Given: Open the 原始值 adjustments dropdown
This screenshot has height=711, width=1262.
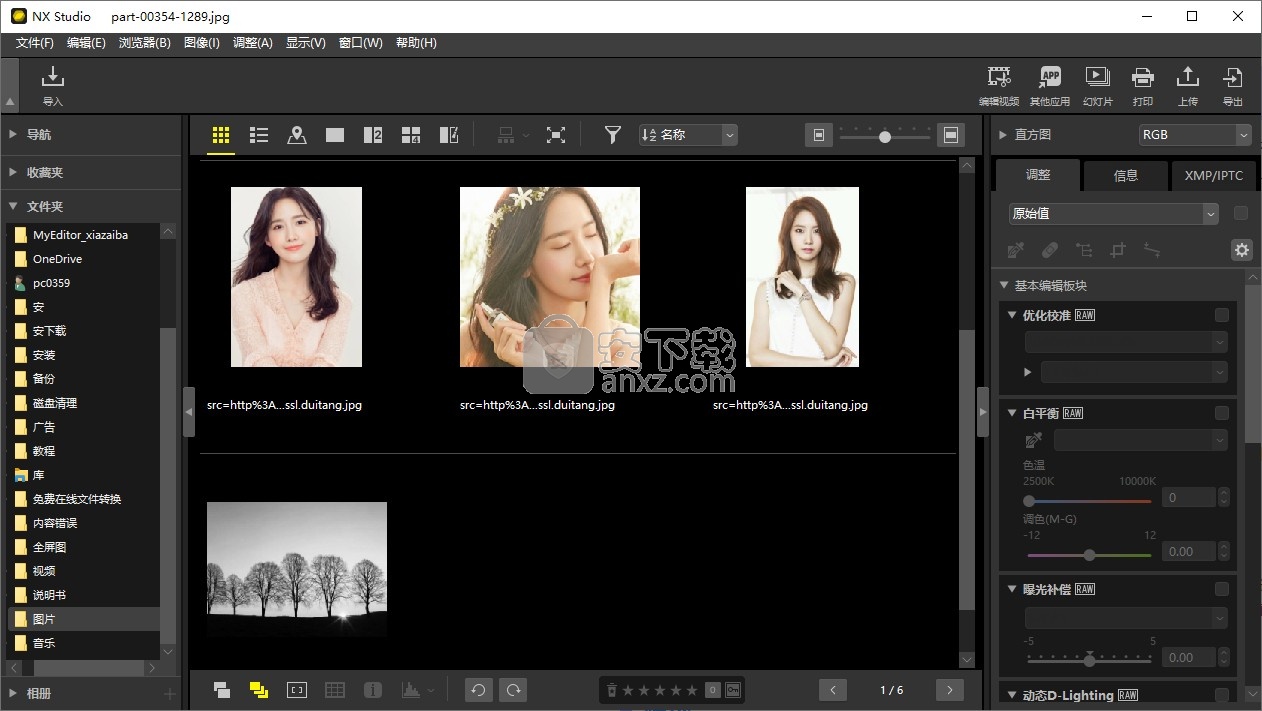Looking at the screenshot, I should point(1113,213).
